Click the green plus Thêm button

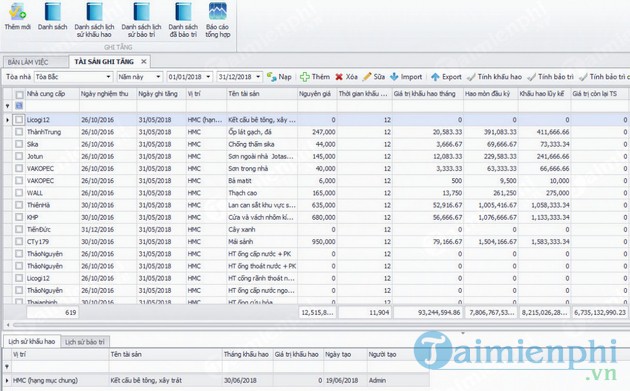pyautogui.click(x=315, y=76)
